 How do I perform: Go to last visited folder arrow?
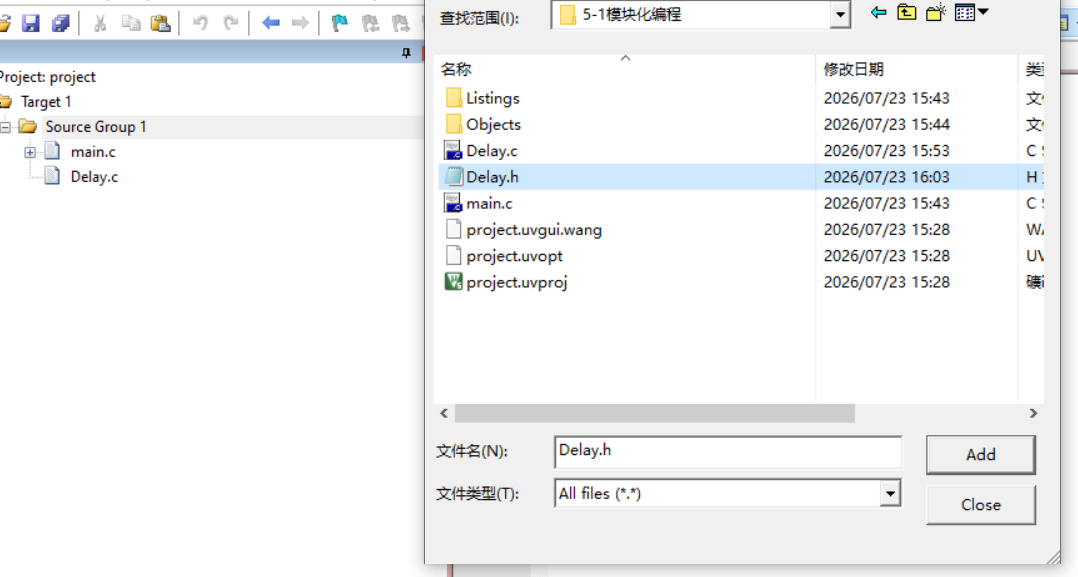click(x=878, y=12)
